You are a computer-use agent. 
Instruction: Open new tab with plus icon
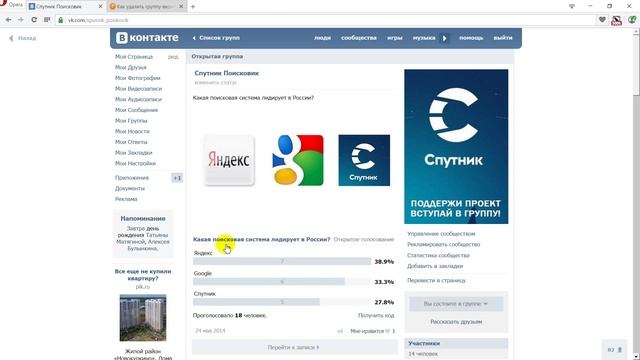(x=193, y=7)
